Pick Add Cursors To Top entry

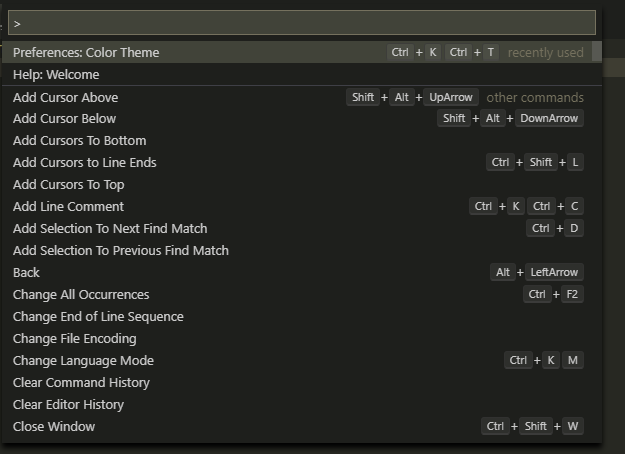tap(302, 185)
